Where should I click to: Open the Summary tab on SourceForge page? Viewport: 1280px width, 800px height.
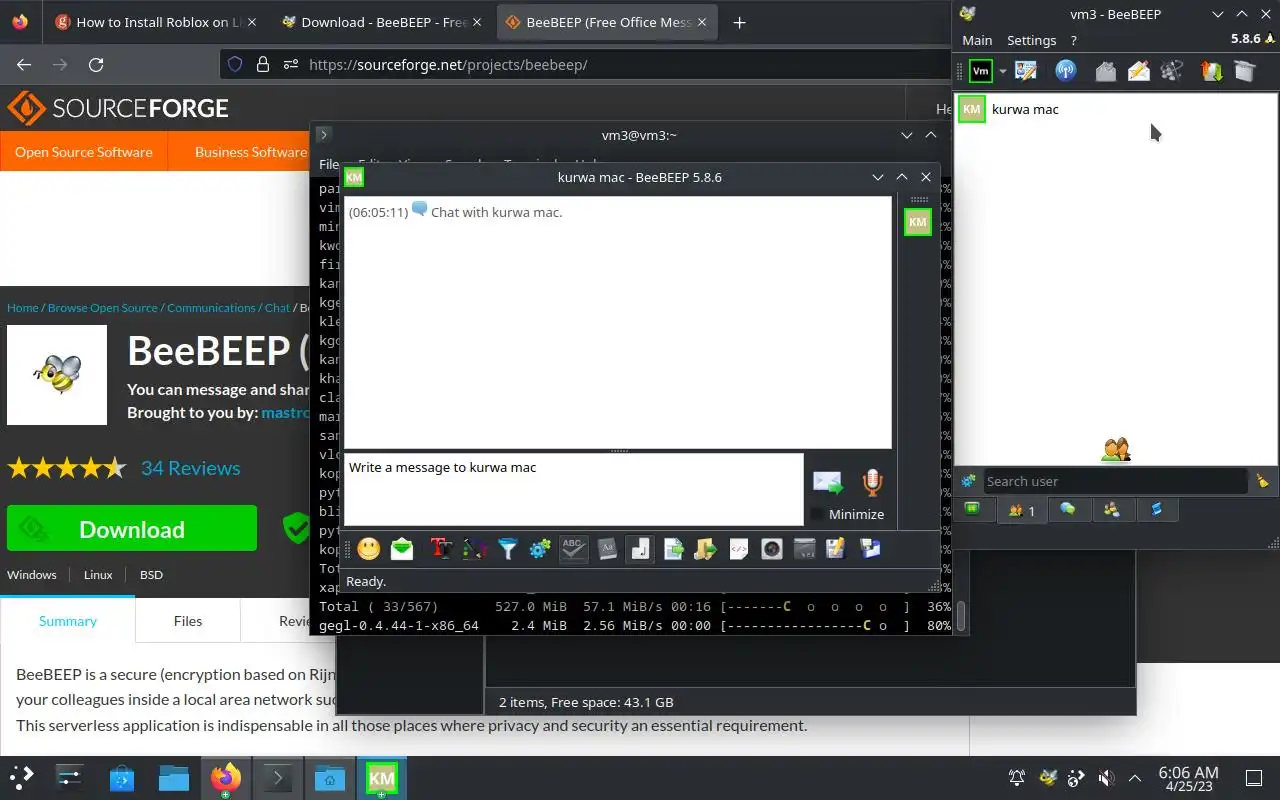68,621
